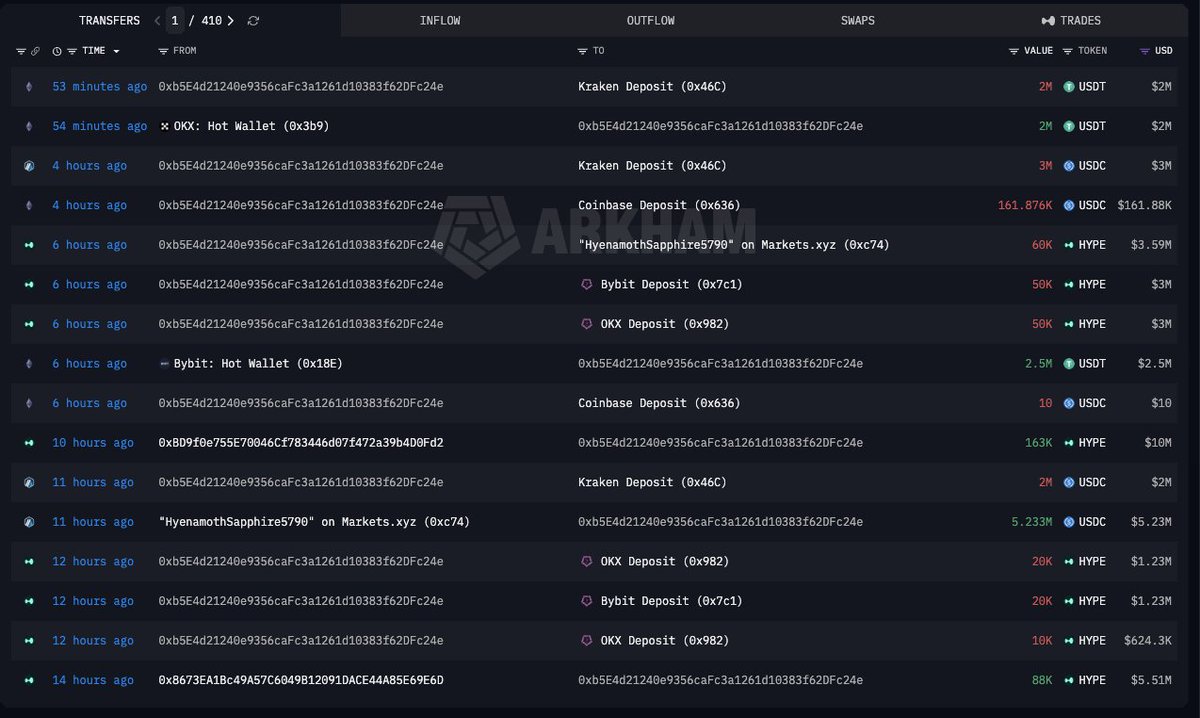
Task: Click the OKX logo beside Hot Wallet
Action: (x=165, y=126)
